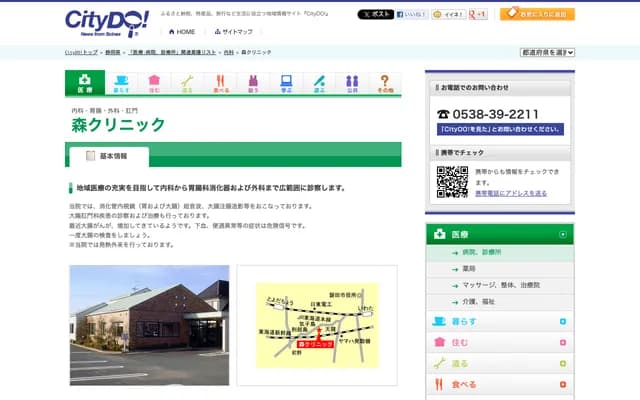Click the 内科 breadcrumb link
This screenshot has height=400, width=640.
(229, 52)
